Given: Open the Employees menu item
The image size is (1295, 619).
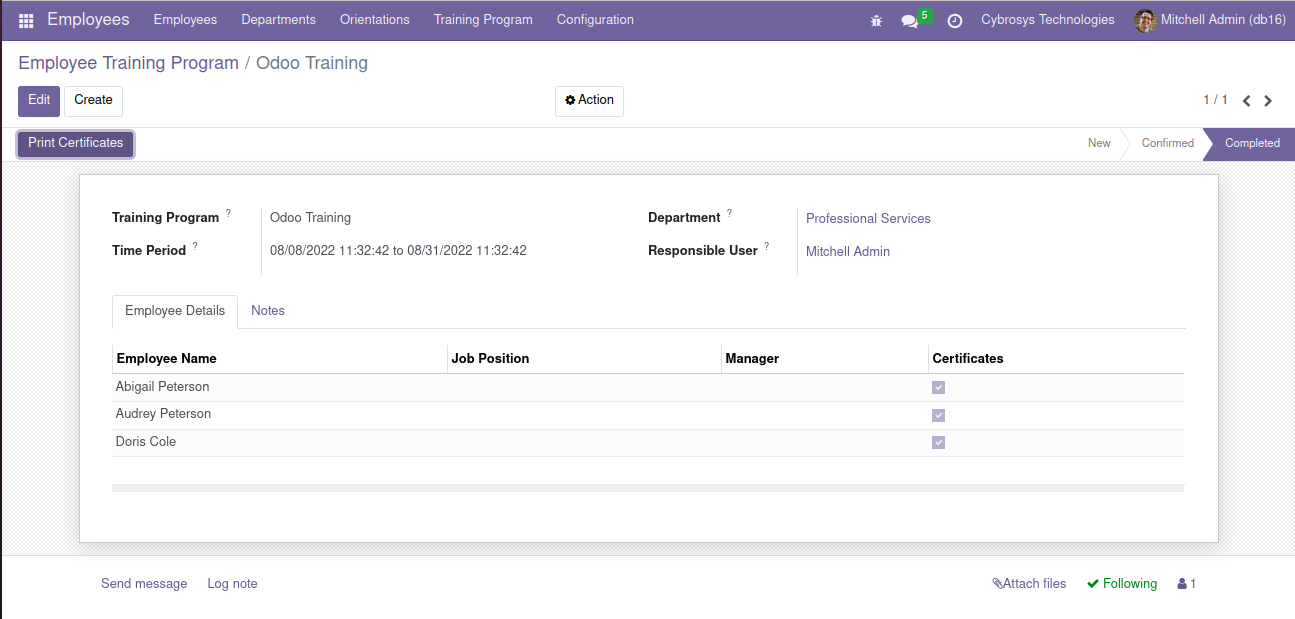Looking at the screenshot, I should tap(185, 20).
